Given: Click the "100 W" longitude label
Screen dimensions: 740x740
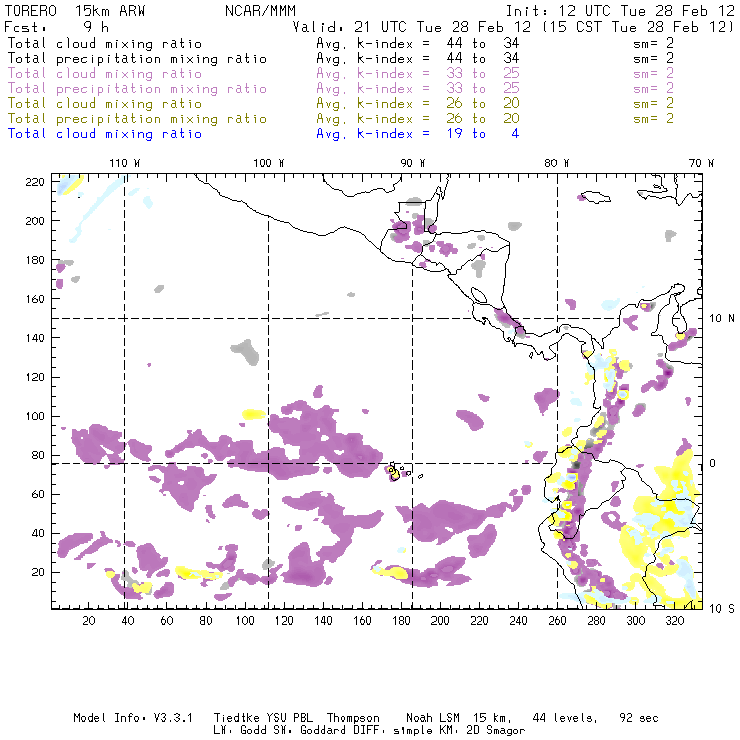Looking at the screenshot, I should point(269,163).
